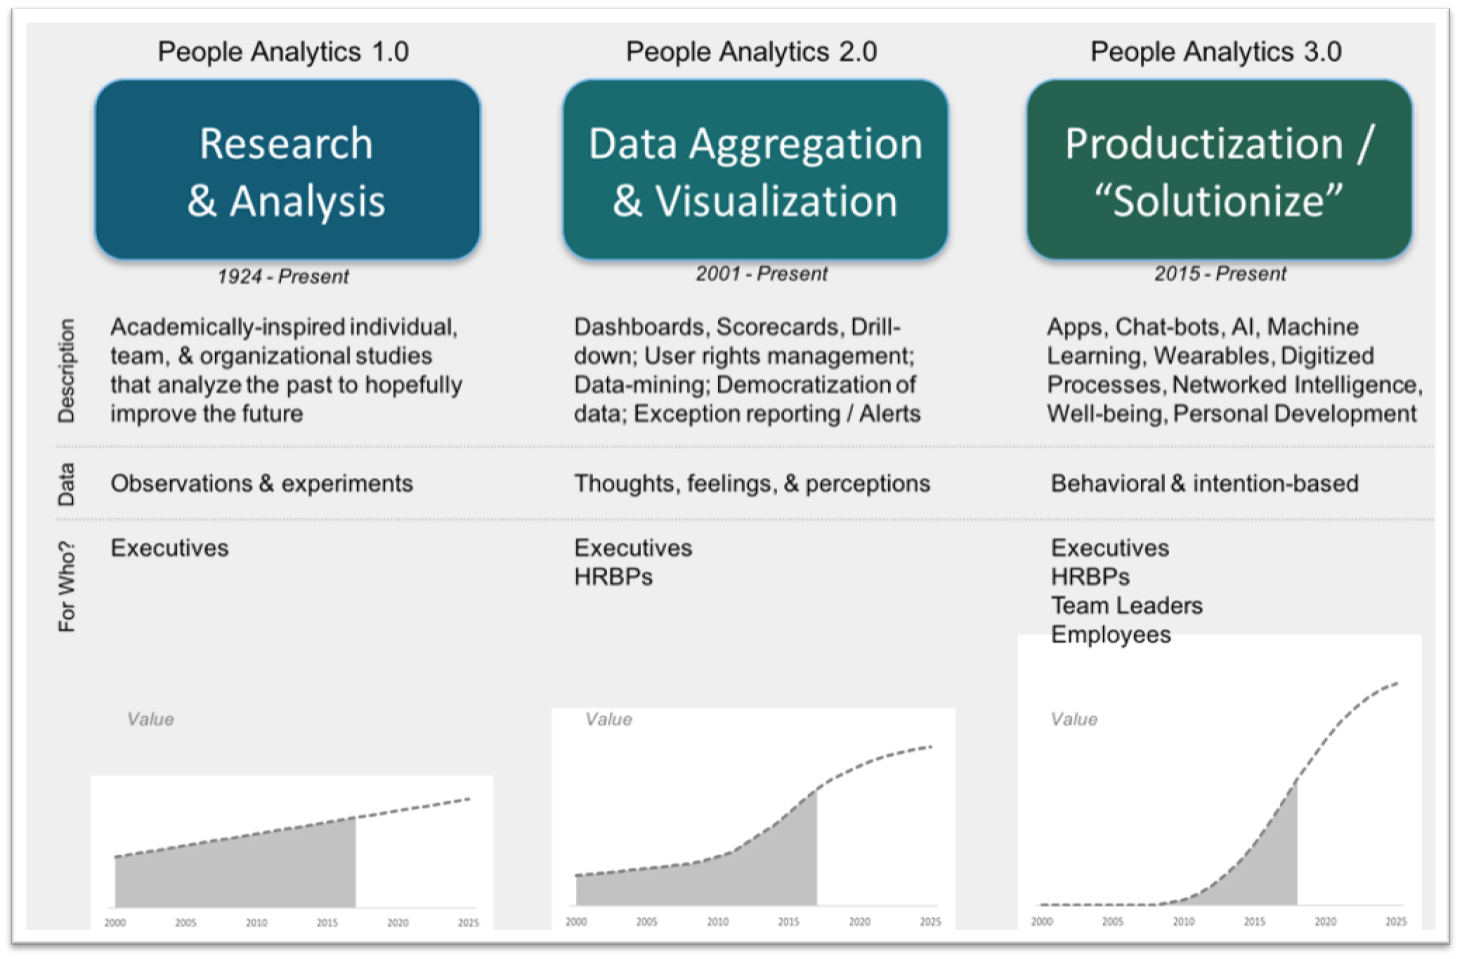1461x959 pixels.
Task: Click the Observations & experiments text
Action: 262,483
